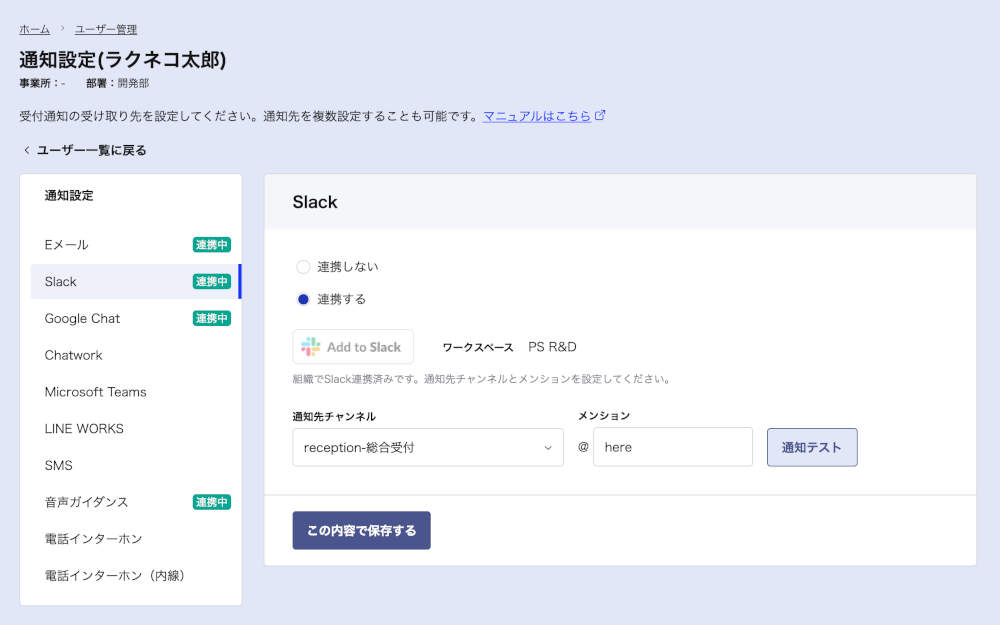Click the ユーザー管理 breadcrumb link
Image resolution: width=1000 pixels, height=625 pixels.
pos(106,29)
